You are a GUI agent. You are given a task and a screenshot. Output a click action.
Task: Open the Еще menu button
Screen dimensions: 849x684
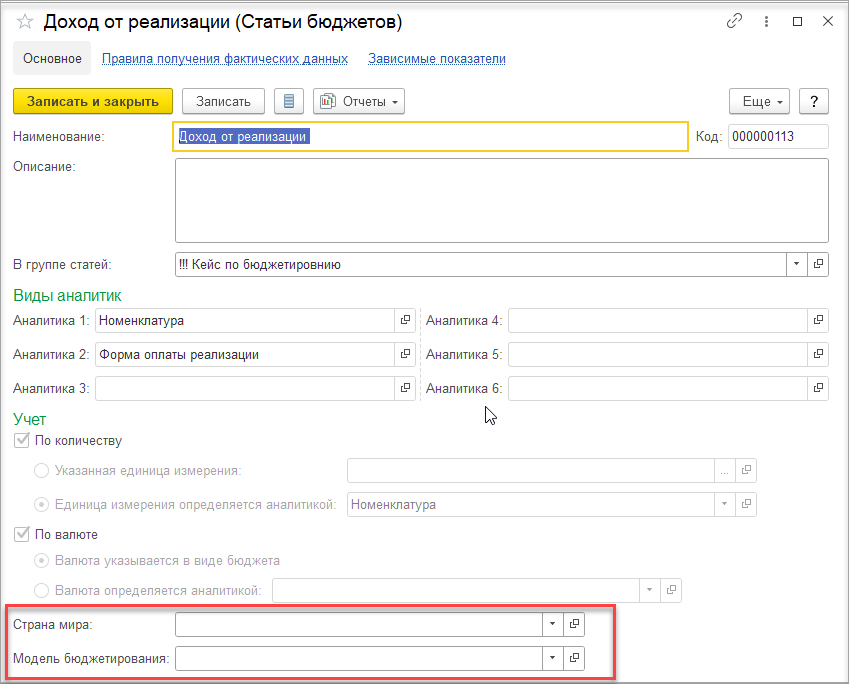(760, 101)
